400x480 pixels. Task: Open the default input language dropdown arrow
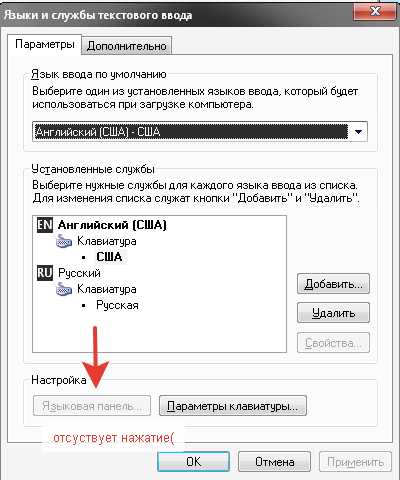pos(358,132)
